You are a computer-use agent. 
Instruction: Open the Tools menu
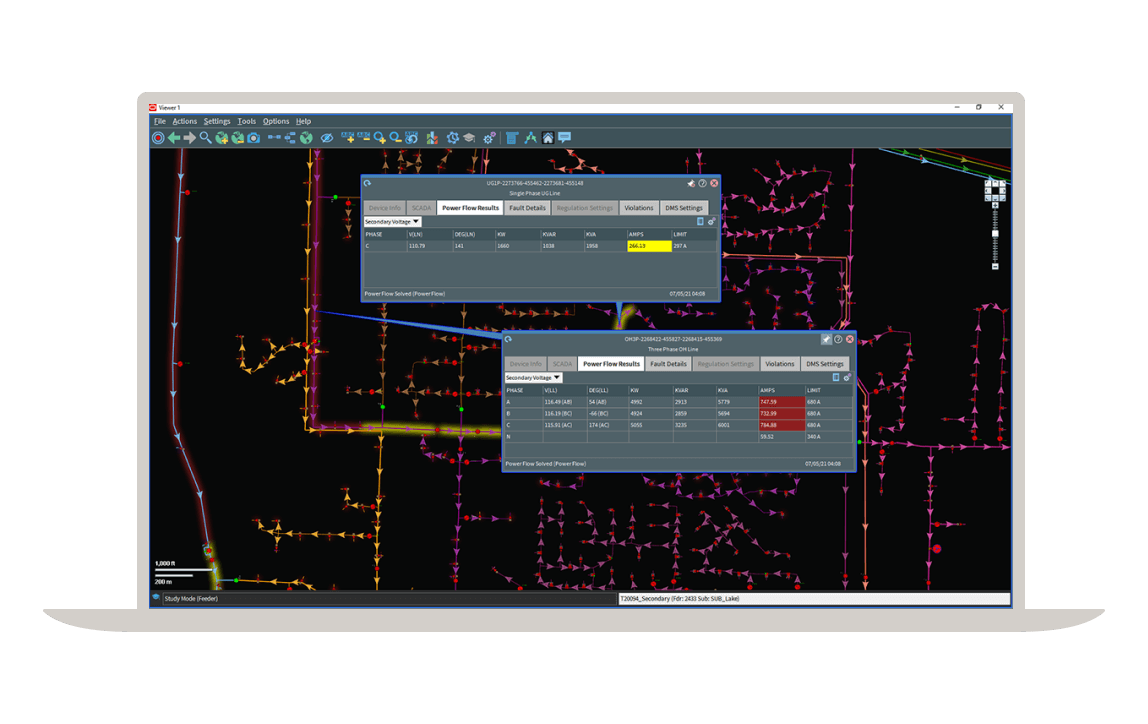[247, 122]
